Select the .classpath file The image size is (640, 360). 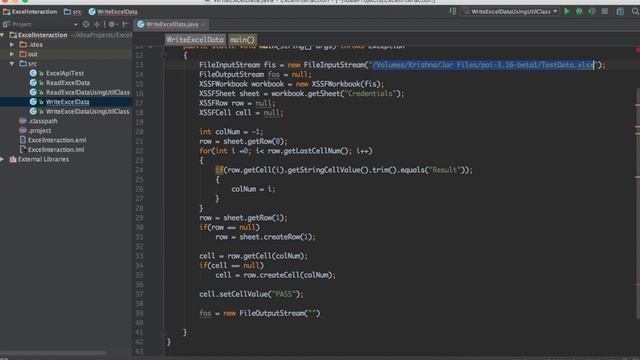tap(43, 121)
